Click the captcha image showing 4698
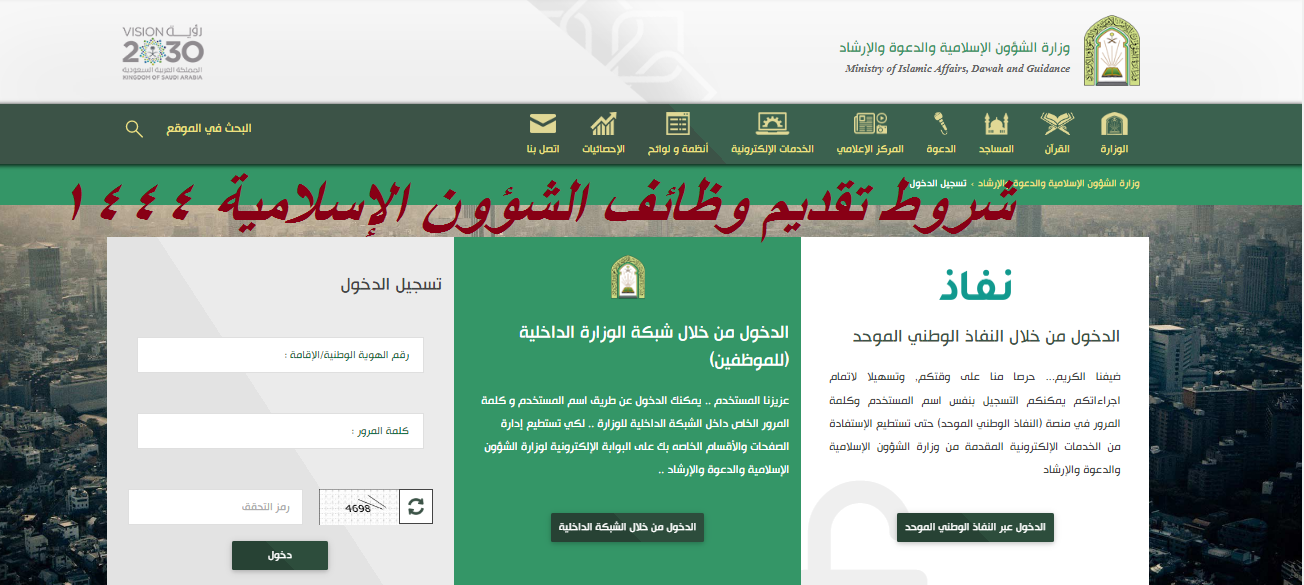Image resolution: width=1304 pixels, height=585 pixels. point(359,507)
